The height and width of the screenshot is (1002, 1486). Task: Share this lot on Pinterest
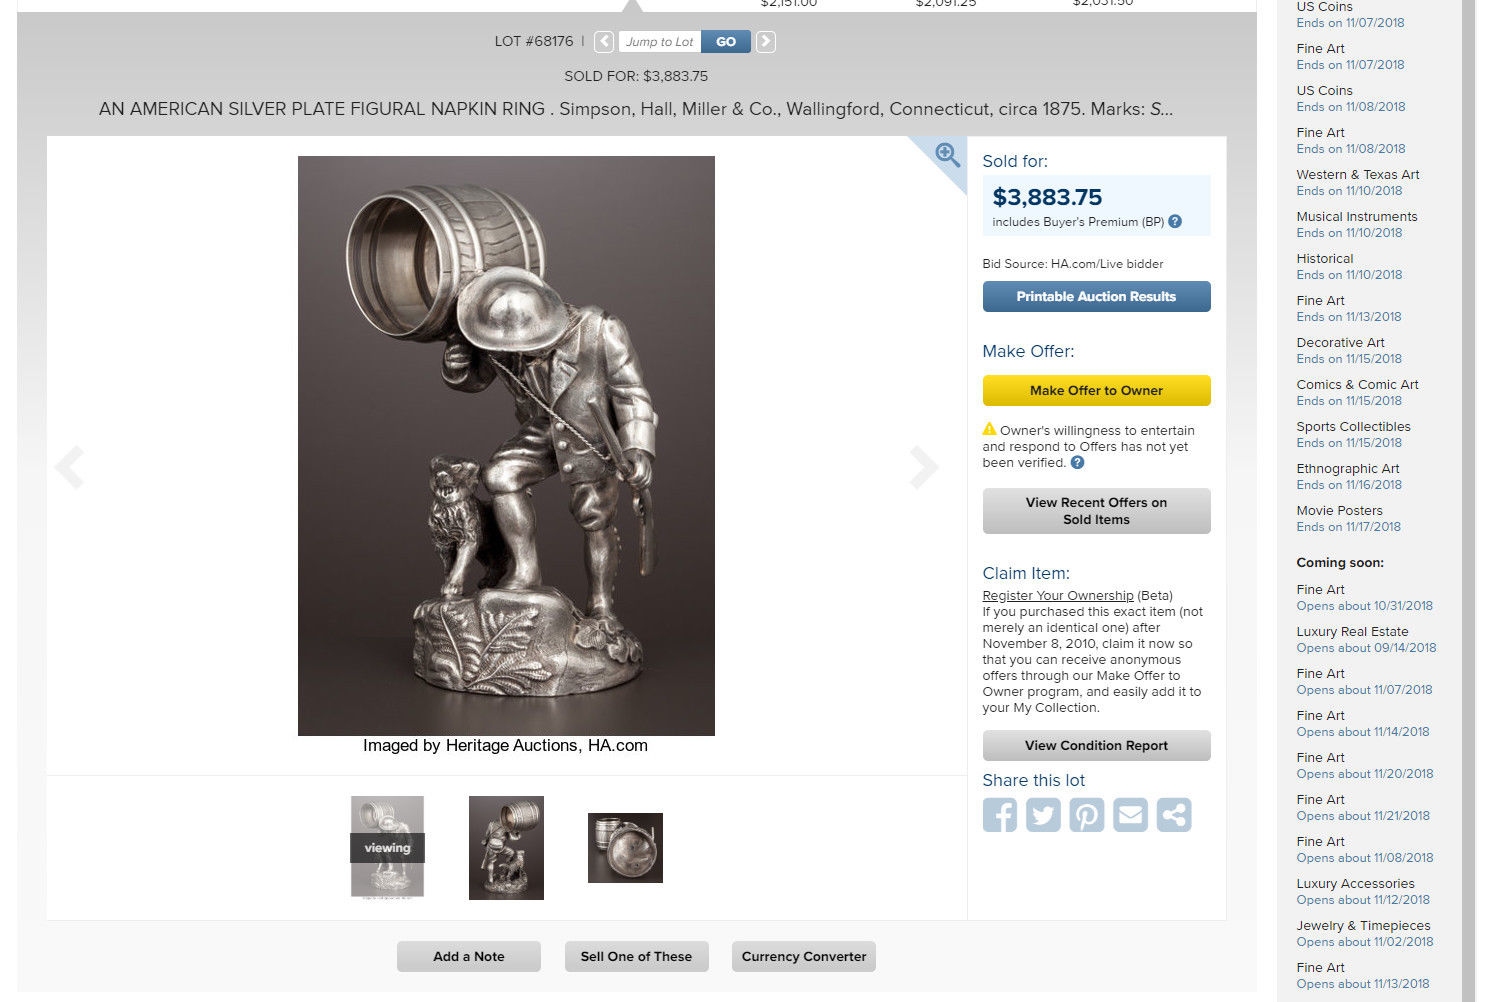1087,815
